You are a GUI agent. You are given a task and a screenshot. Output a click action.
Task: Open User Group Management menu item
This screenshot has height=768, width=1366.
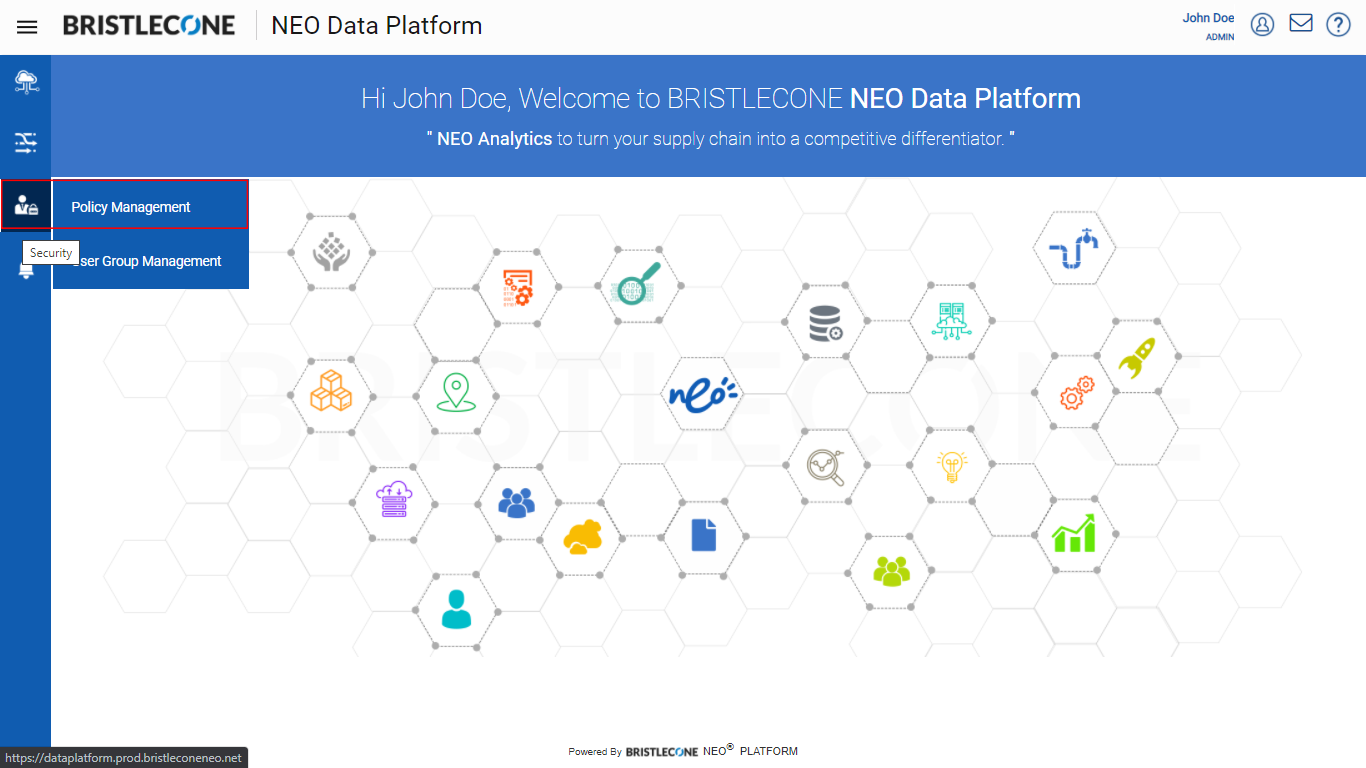click(x=150, y=261)
